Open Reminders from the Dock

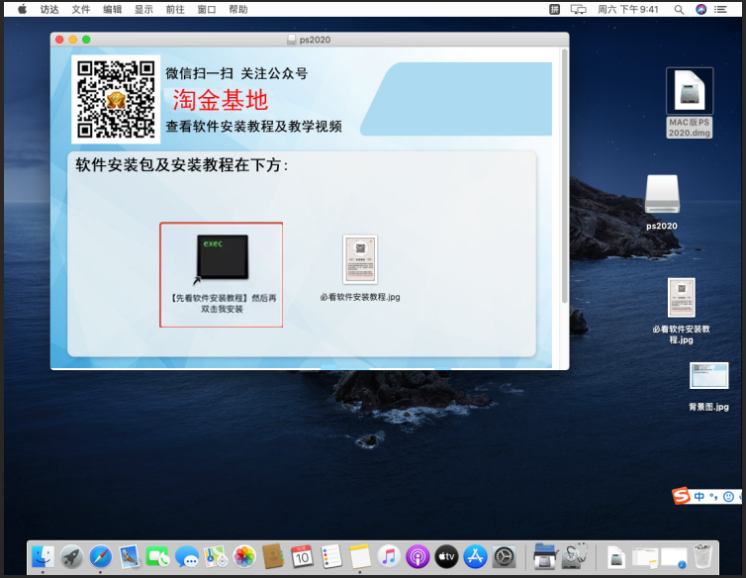(x=331, y=556)
